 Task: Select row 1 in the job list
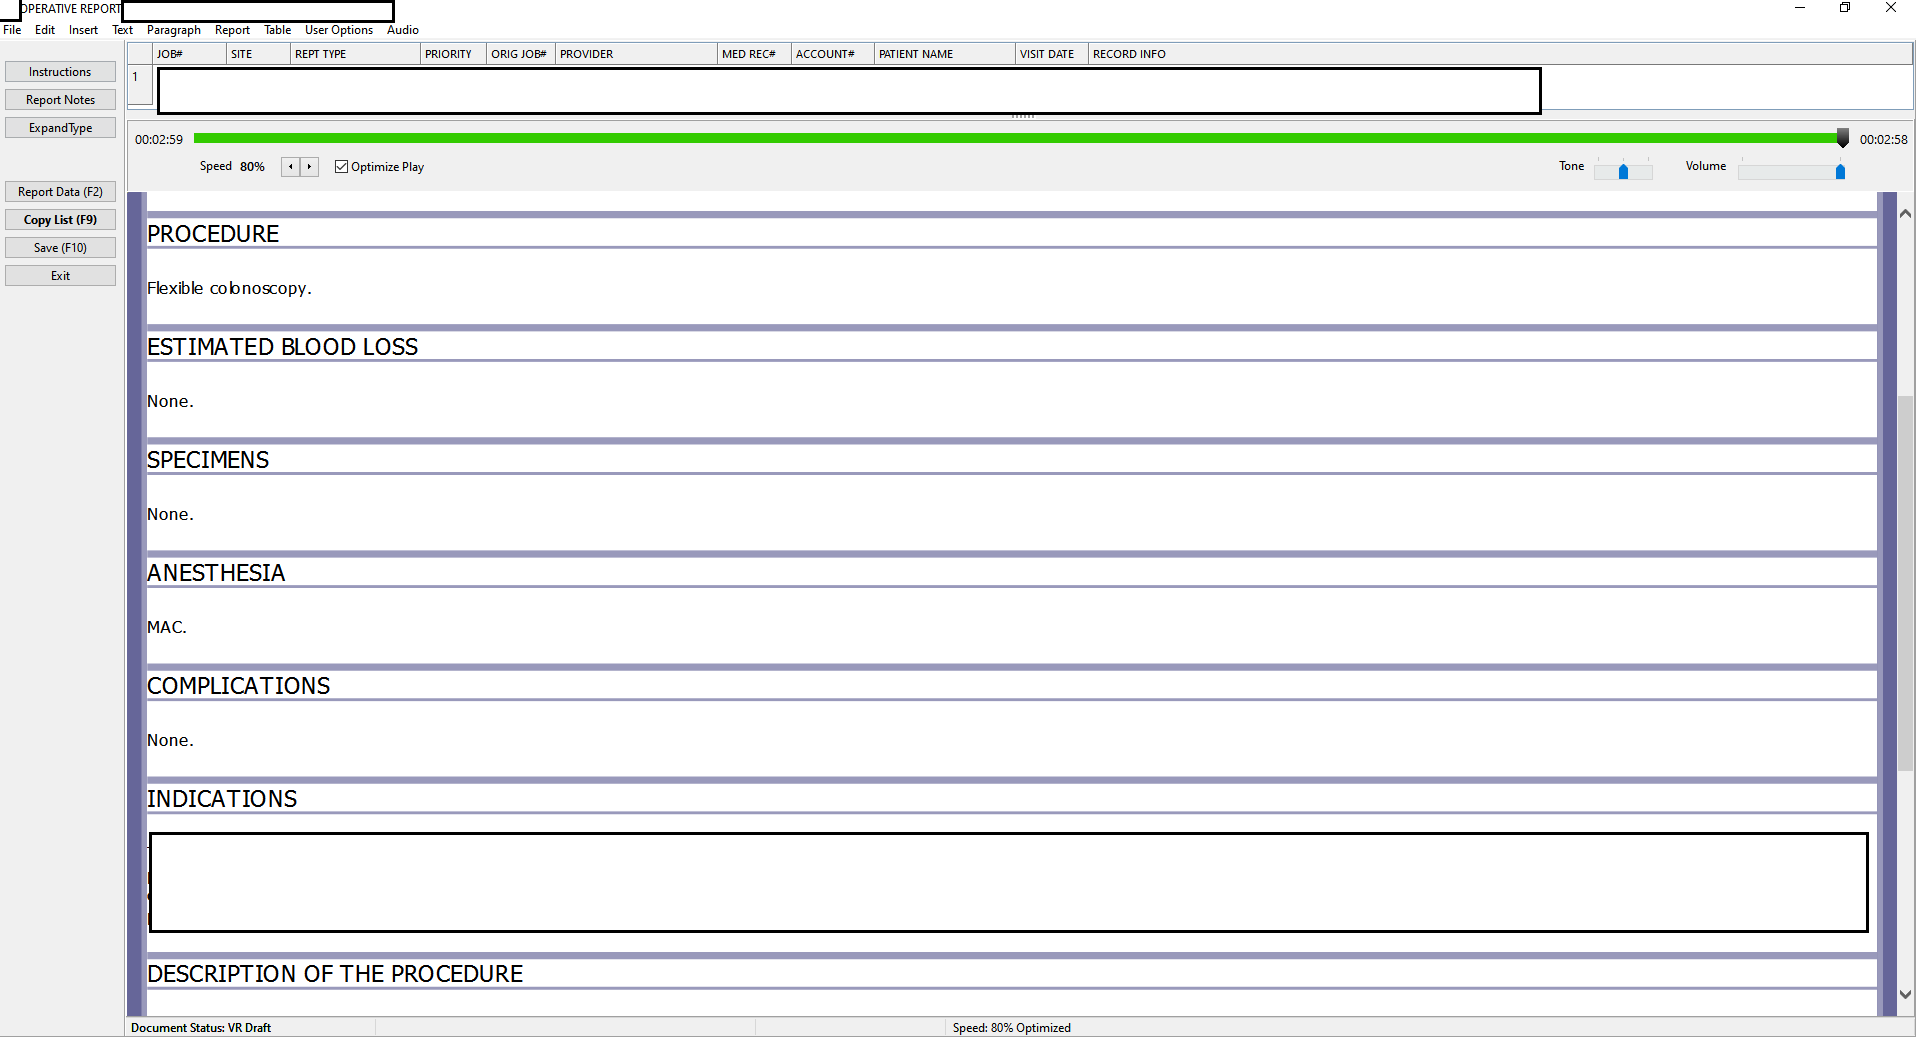pos(140,85)
